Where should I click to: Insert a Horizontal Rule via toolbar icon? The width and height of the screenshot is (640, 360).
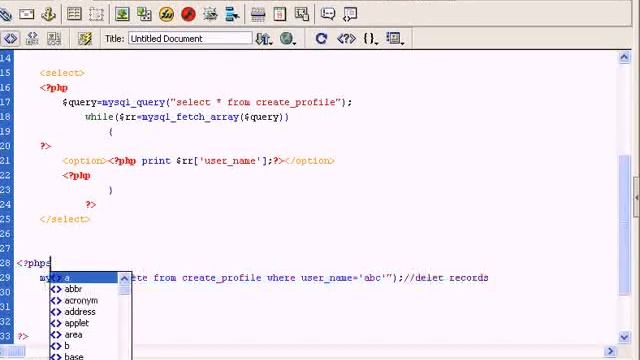coord(258,14)
